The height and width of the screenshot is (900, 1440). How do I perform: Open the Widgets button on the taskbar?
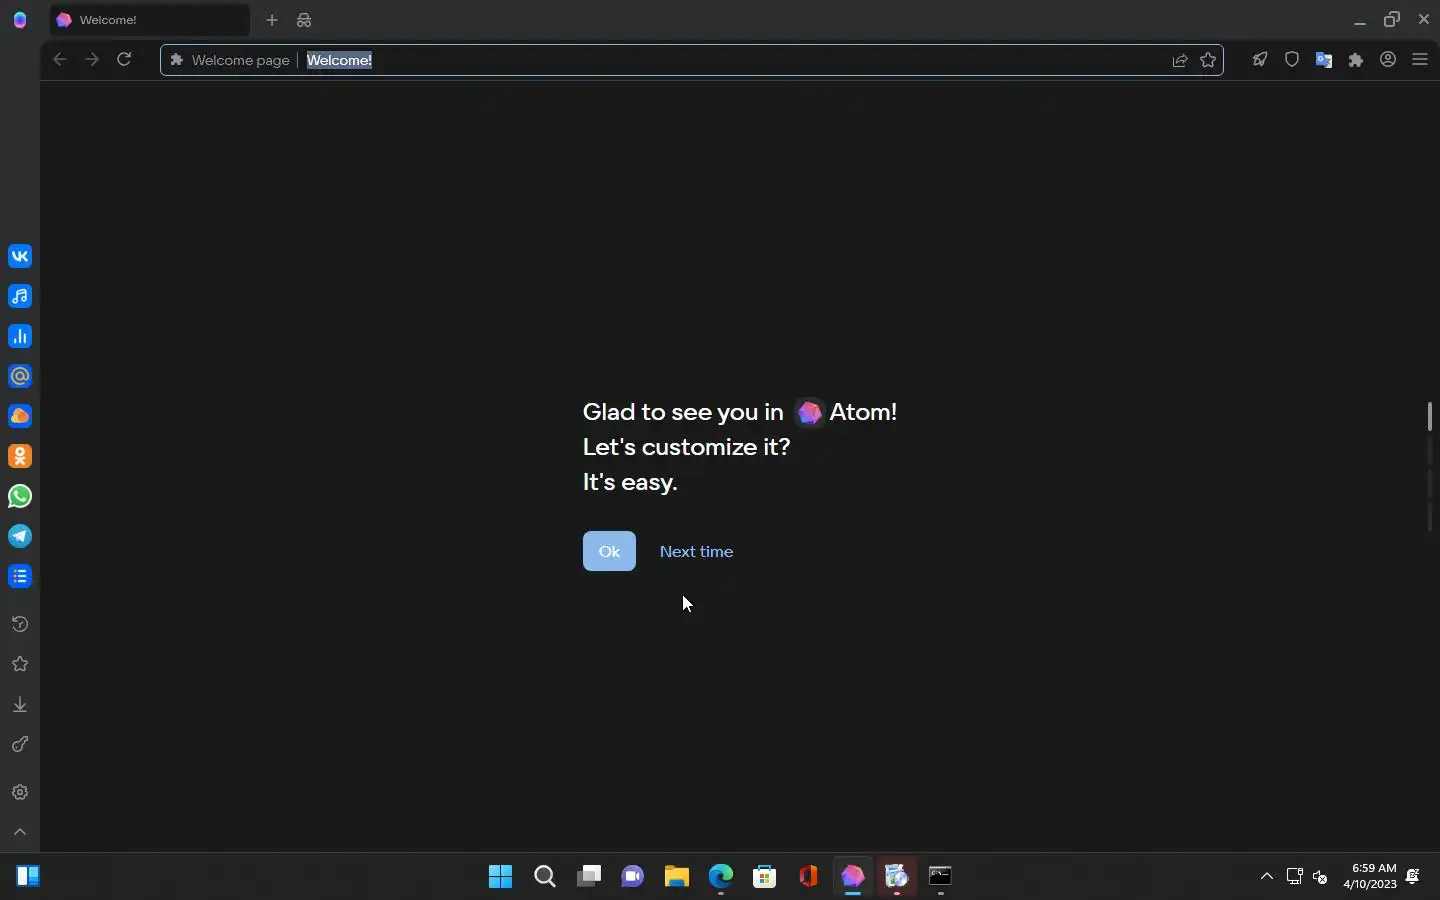[x=28, y=877]
